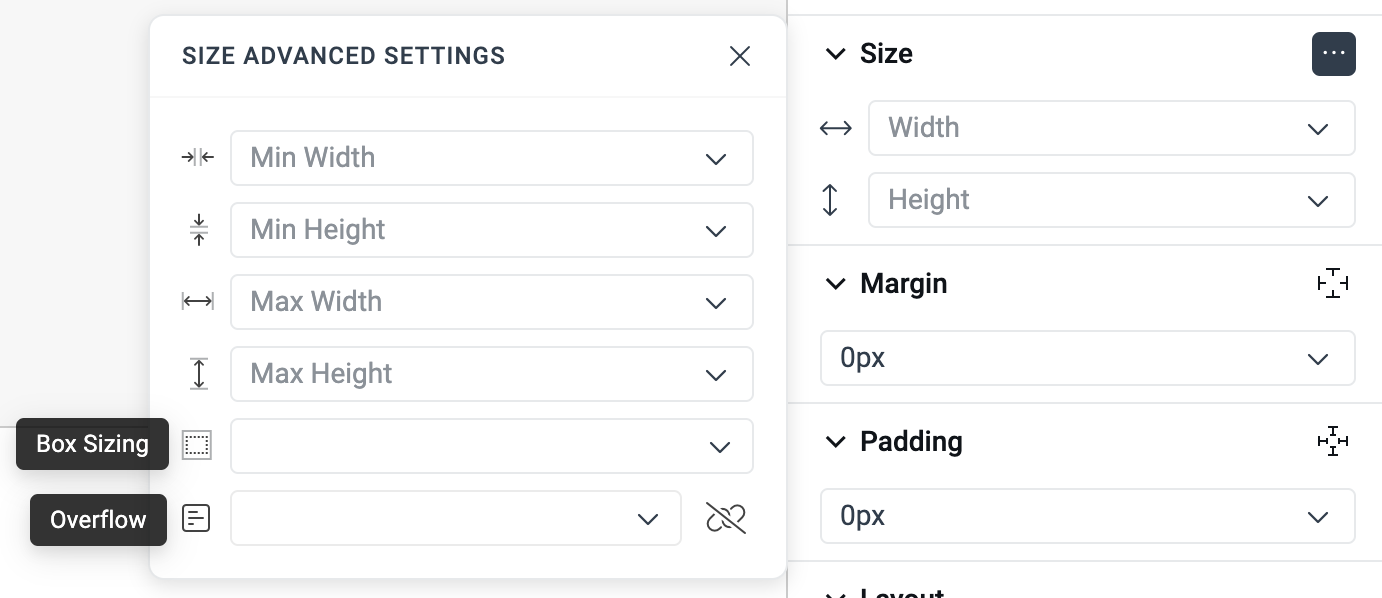
Task: Collapse the Size section
Action: tap(836, 54)
